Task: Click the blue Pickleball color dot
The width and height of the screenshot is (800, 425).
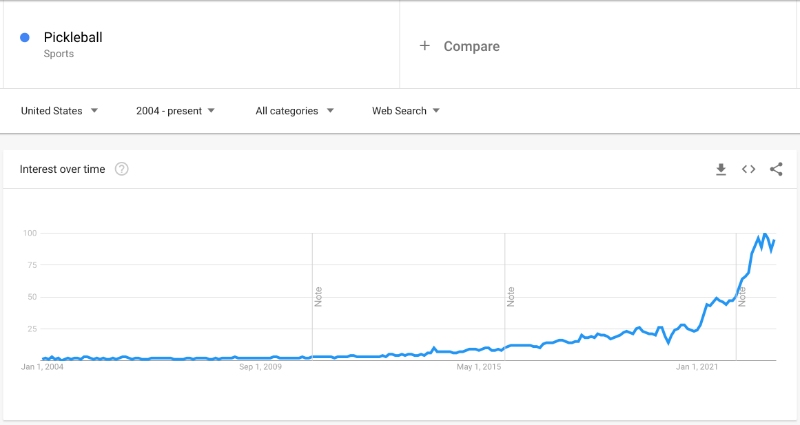Action: (25, 38)
